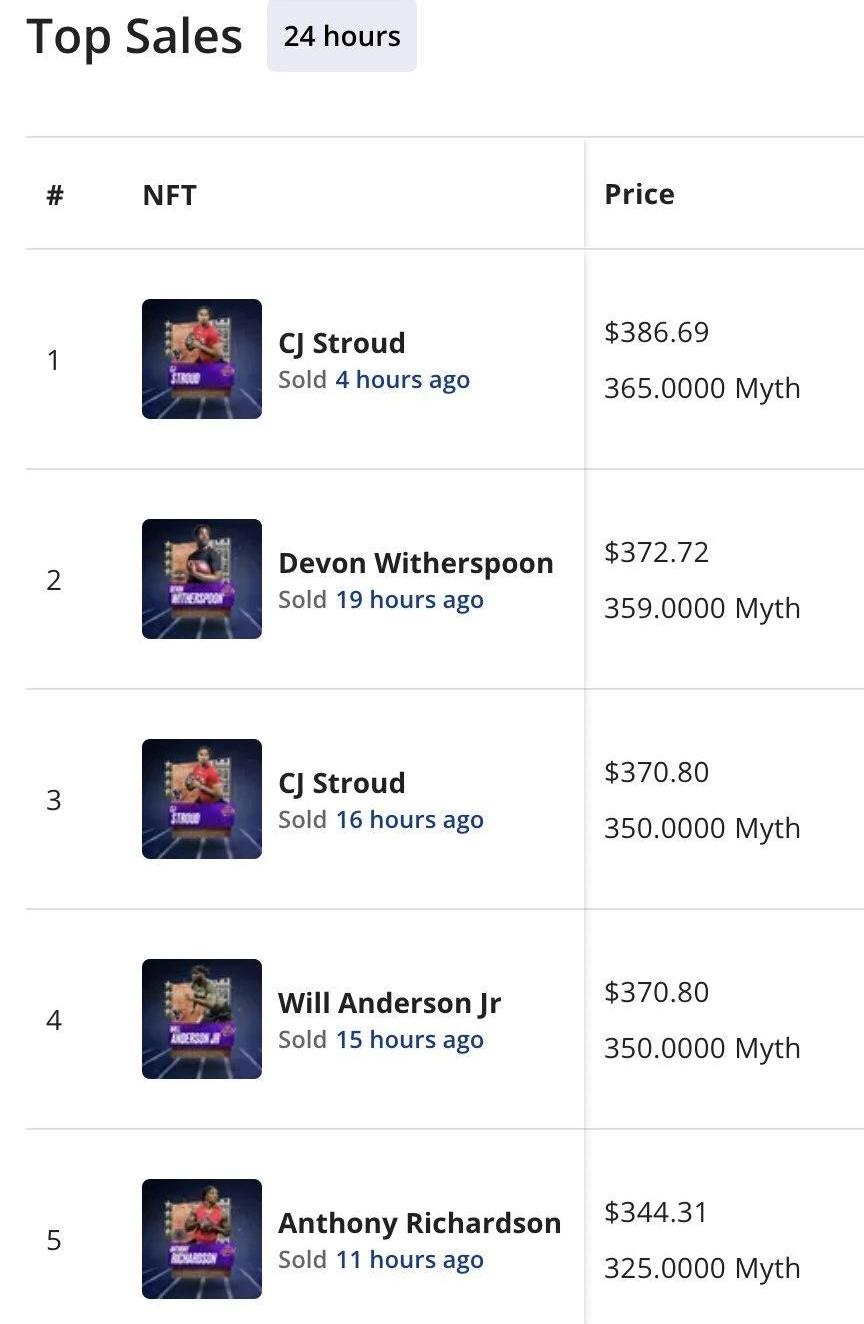View the rank 3 CJ Stroud card image
Image resolution: width=864 pixels, height=1324 pixels.
point(202,799)
